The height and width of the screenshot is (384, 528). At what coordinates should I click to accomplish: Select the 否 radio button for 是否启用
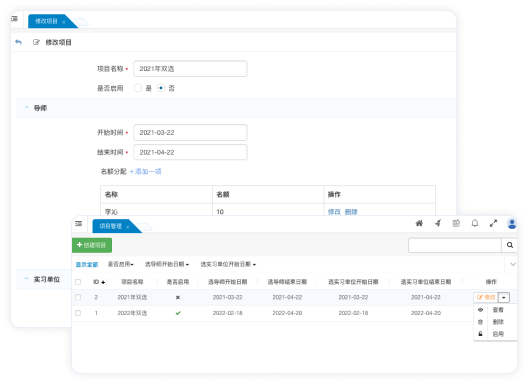tap(161, 88)
